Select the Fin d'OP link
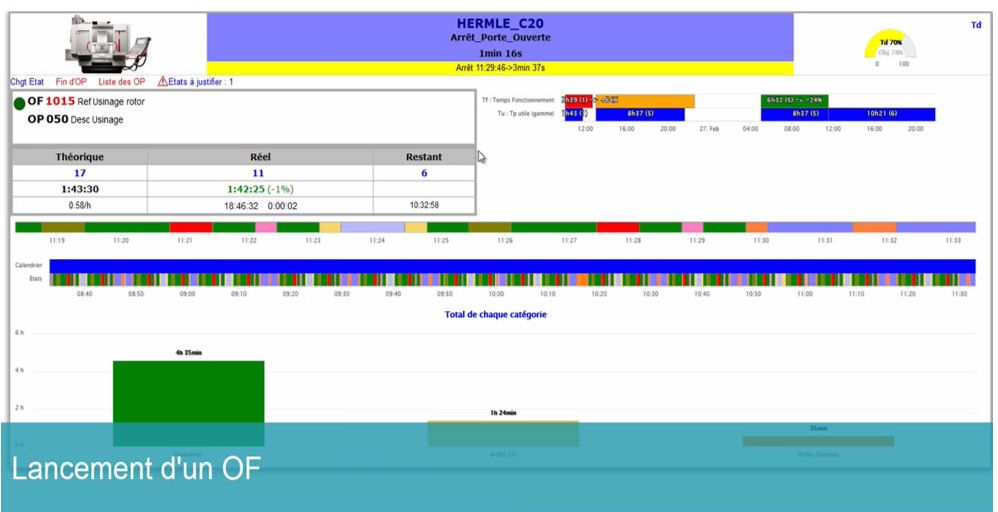 72,82
